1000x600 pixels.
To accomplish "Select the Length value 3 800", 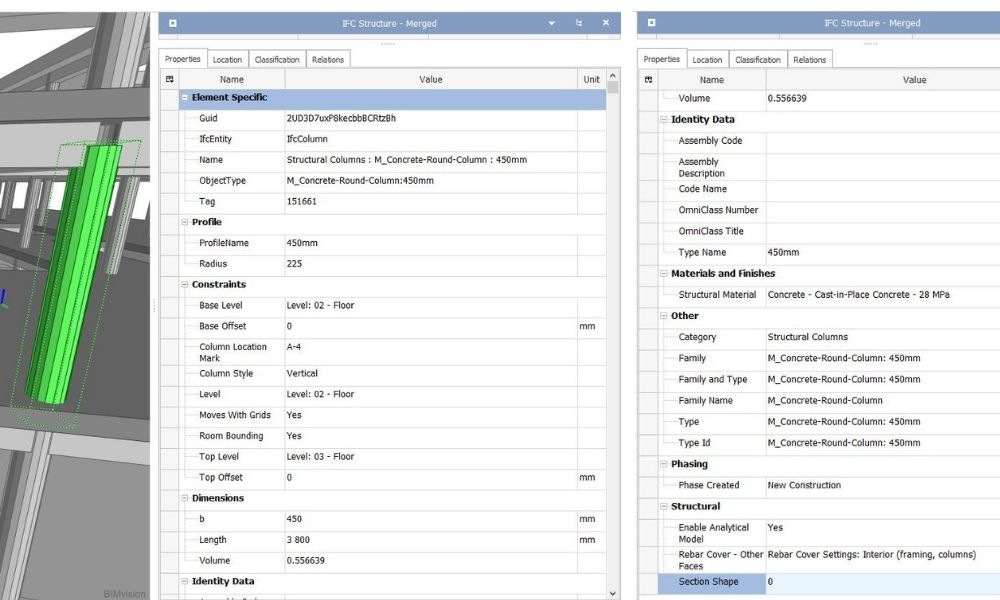I will click(298, 539).
